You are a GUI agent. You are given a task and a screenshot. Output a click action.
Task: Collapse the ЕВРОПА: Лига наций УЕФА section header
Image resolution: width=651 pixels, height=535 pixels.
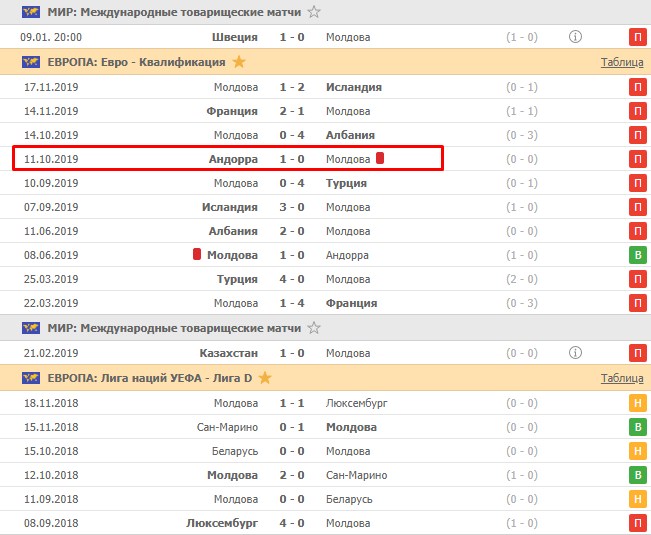pyautogui.click(x=151, y=378)
